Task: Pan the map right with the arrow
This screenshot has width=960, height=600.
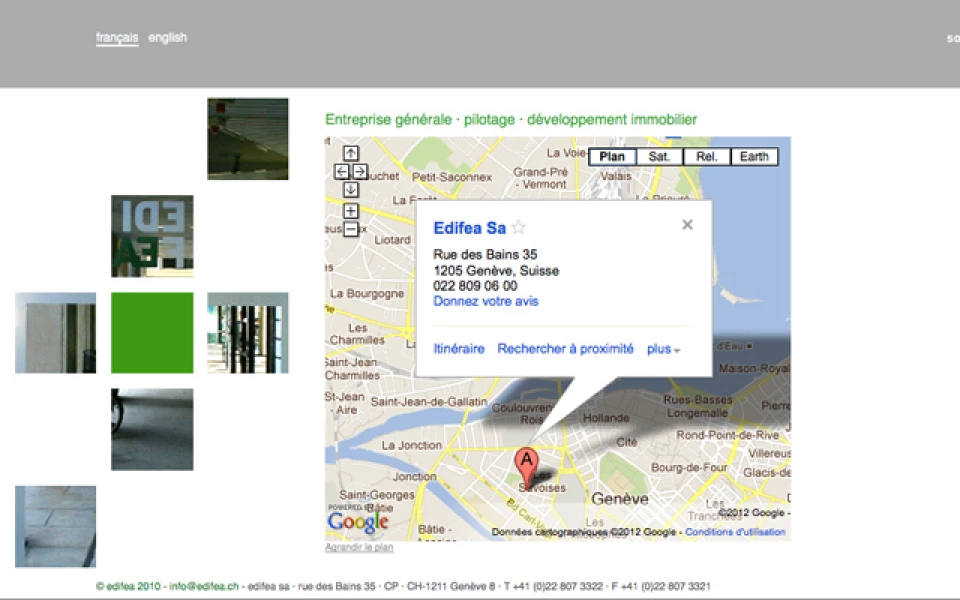Action: [x=360, y=171]
